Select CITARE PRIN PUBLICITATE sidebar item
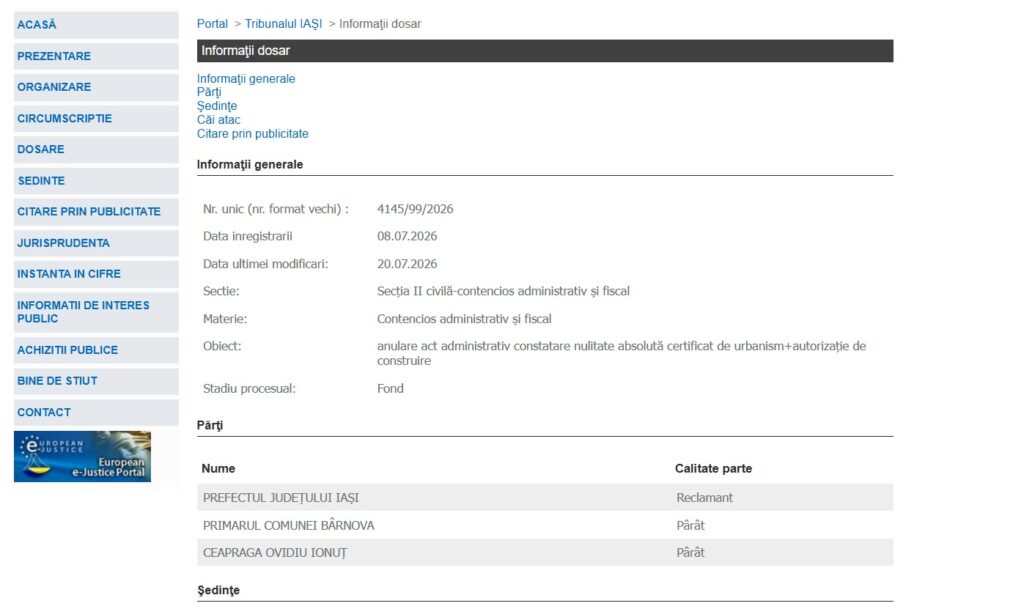 coord(96,212)
